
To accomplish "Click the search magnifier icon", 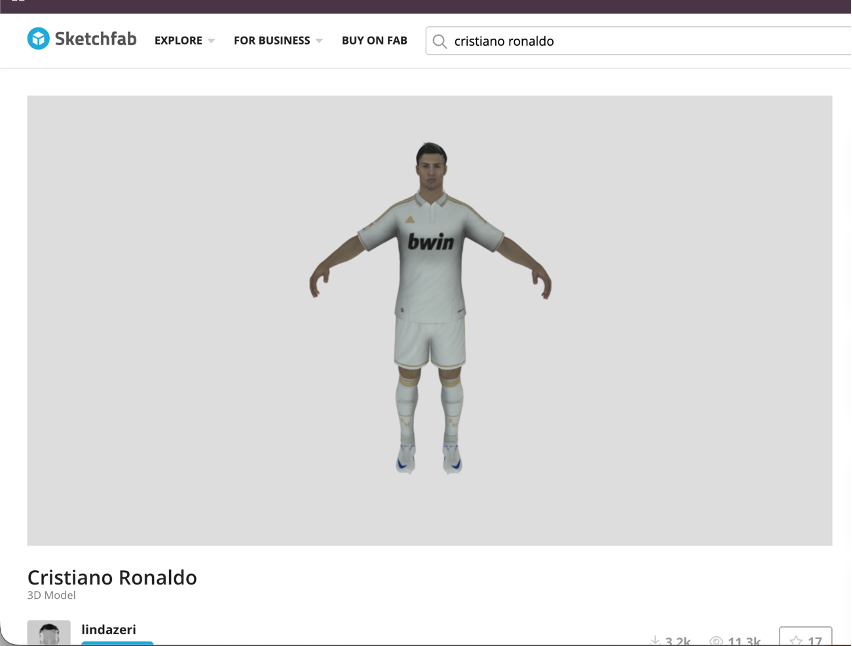I will coord(440,41).
